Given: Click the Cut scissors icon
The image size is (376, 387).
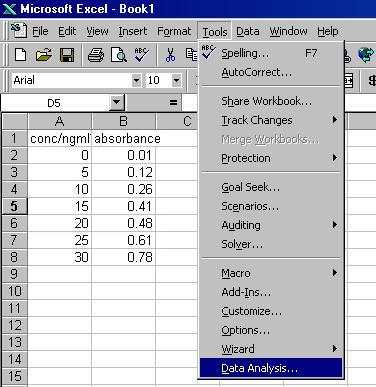Looking at the screenshot, I should tap(170, 55).
